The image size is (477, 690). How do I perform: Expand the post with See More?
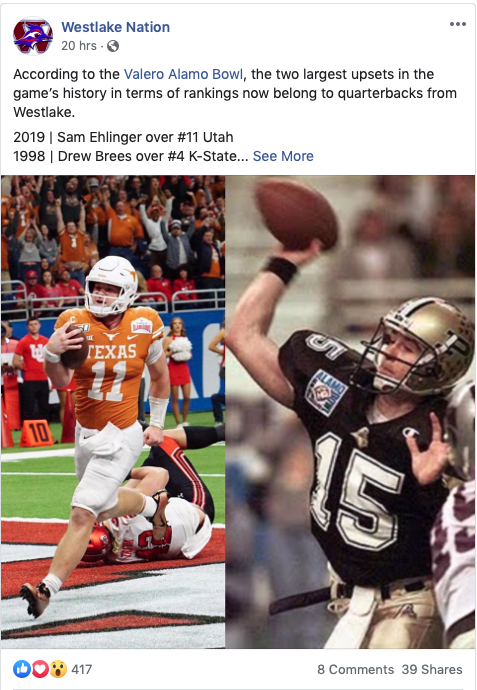click(283, 156)
